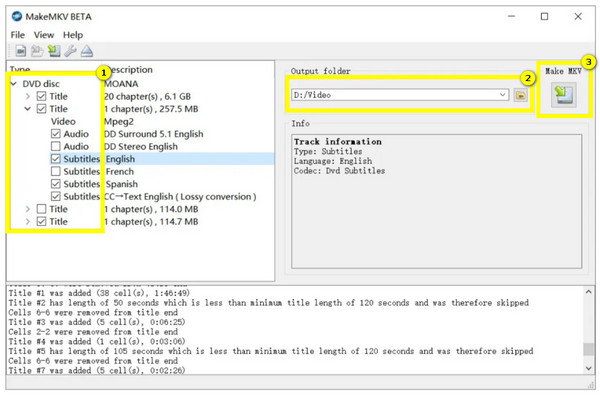
Task: Collapse the DVD disc tree node
Action: click(14, 83)
